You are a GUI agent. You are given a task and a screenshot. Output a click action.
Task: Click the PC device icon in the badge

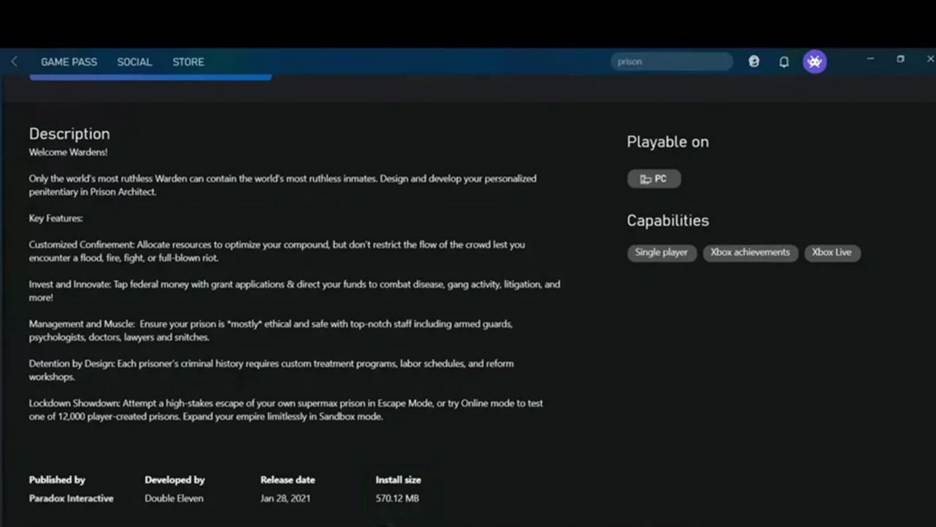[x=645, y=179]
